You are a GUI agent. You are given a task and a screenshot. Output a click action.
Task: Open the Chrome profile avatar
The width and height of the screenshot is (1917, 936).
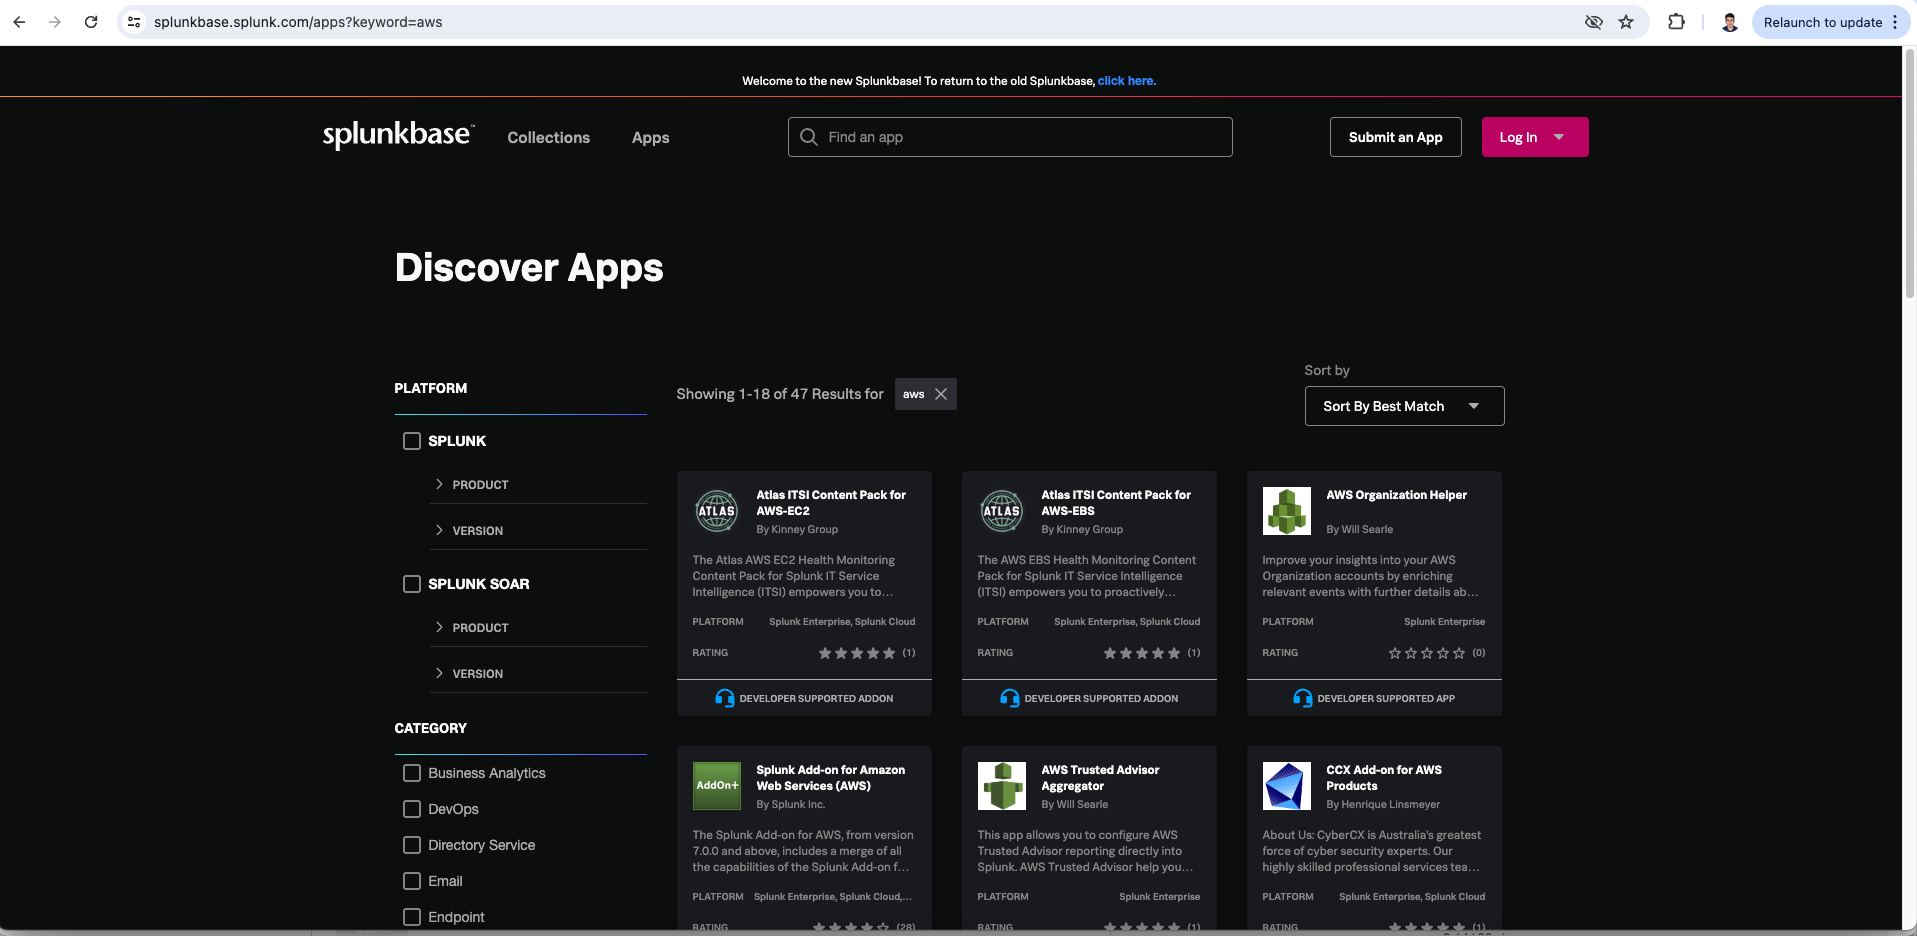[1730, 22]
